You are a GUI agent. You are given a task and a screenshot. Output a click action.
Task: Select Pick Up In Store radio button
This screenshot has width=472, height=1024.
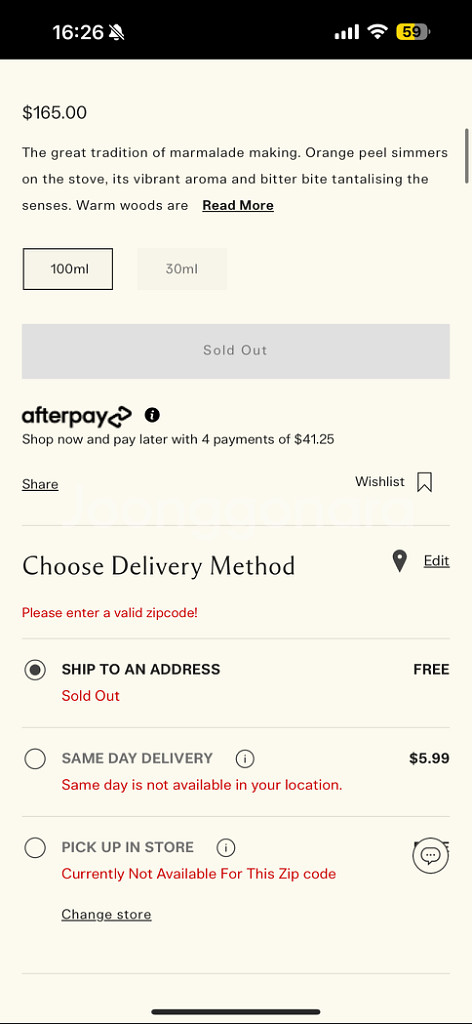point(35,848)
